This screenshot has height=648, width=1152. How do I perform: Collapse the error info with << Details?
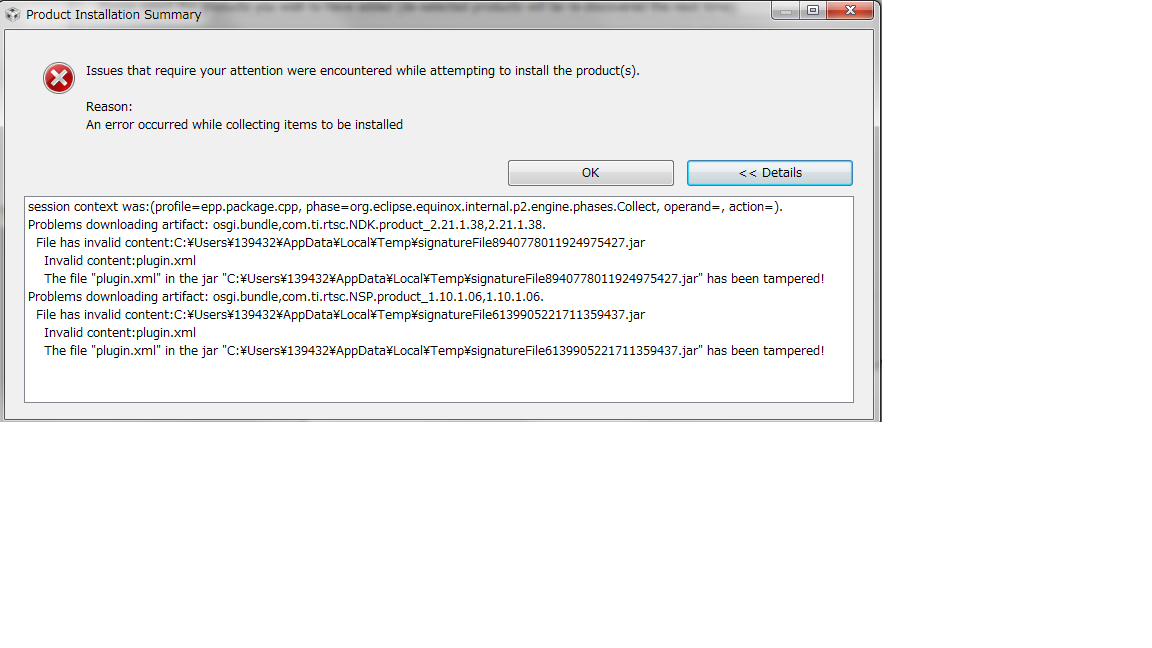point(770,173)
